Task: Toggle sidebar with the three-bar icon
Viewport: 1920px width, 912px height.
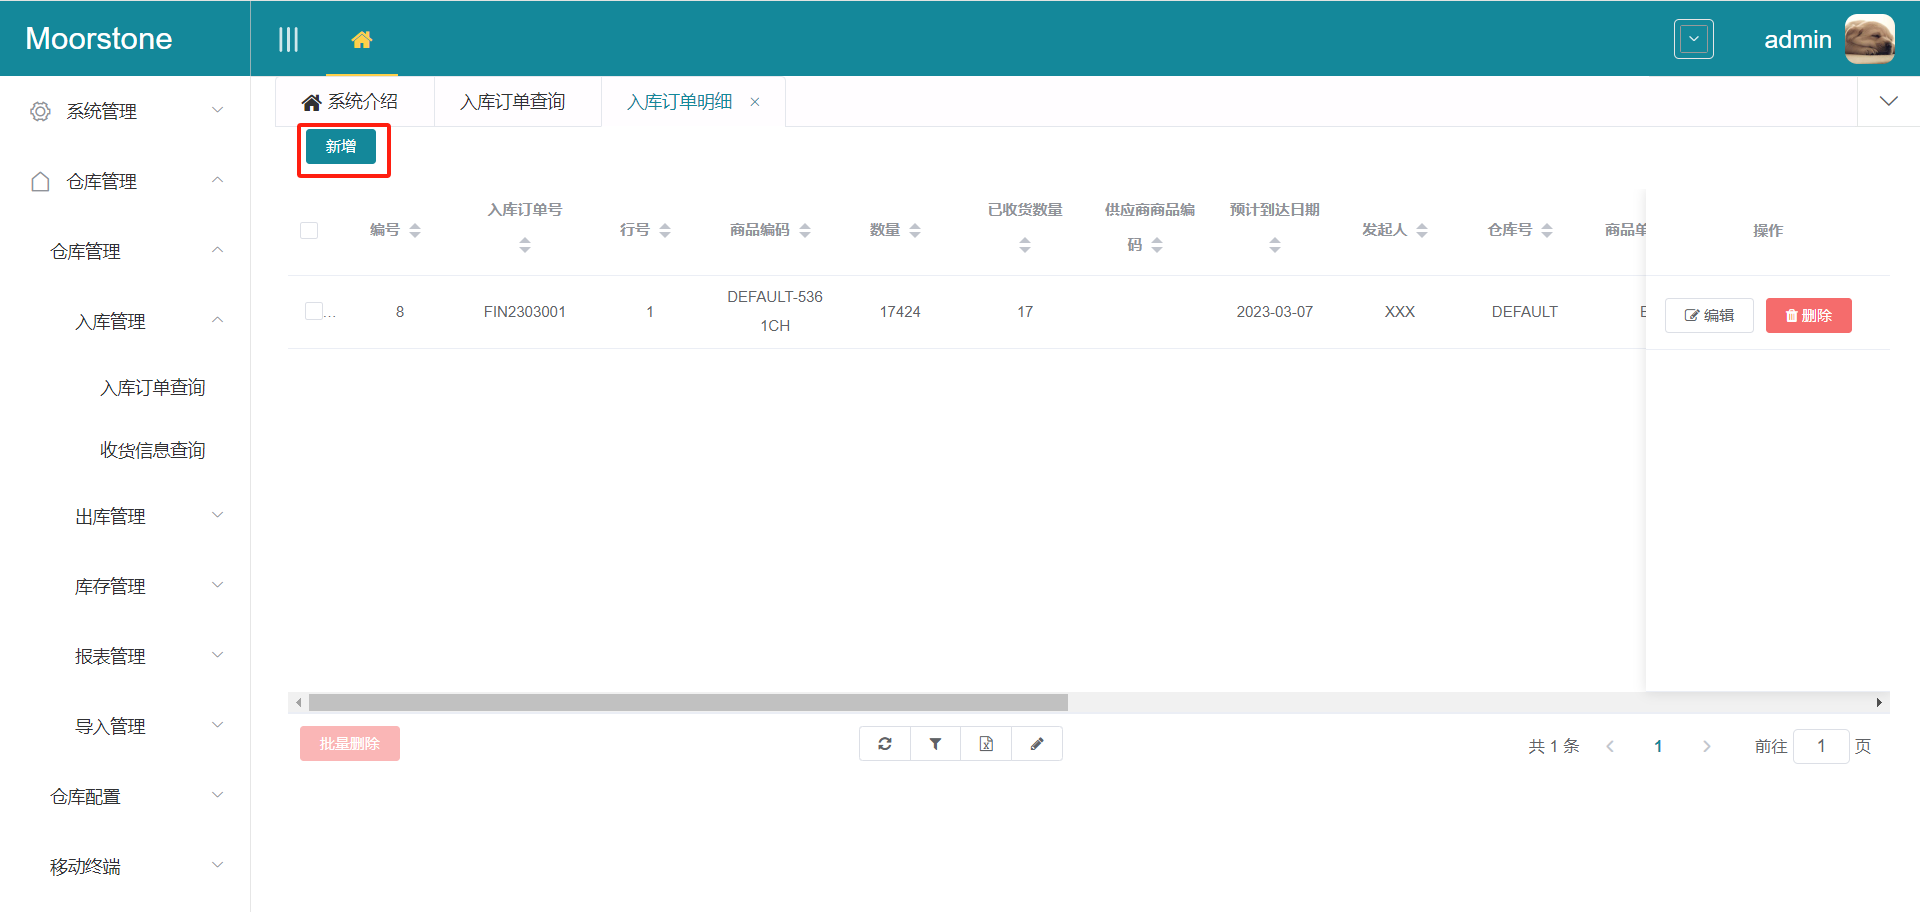Action: (x=288, y=39)
